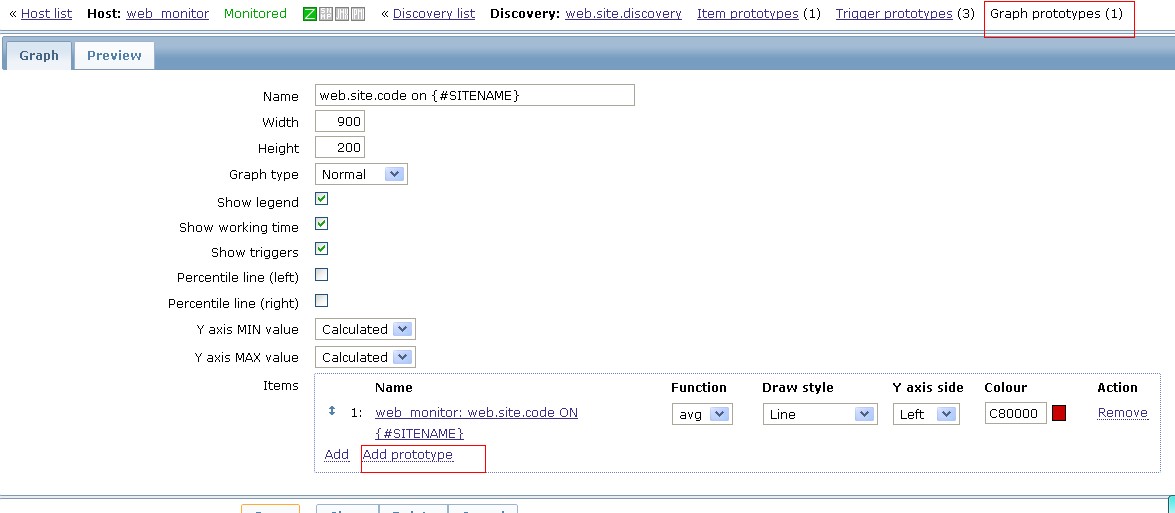Click the green Zabbix agent availability icon

coord(309,13)
